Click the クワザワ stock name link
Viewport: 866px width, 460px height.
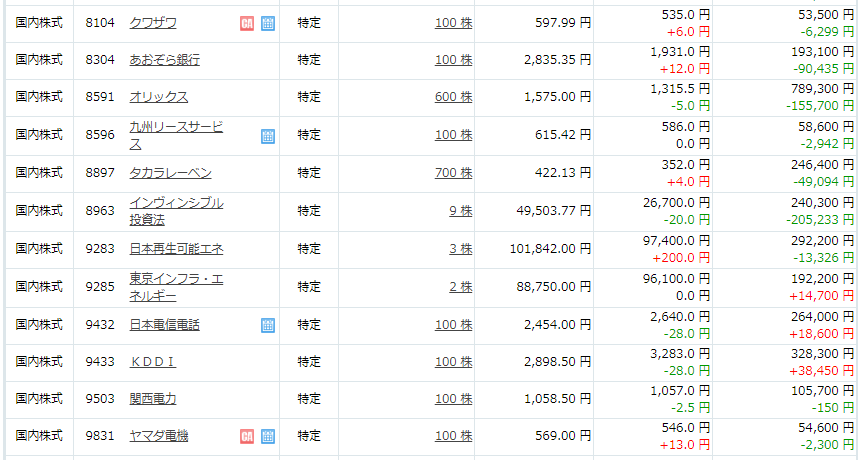[x=153, y=23]
